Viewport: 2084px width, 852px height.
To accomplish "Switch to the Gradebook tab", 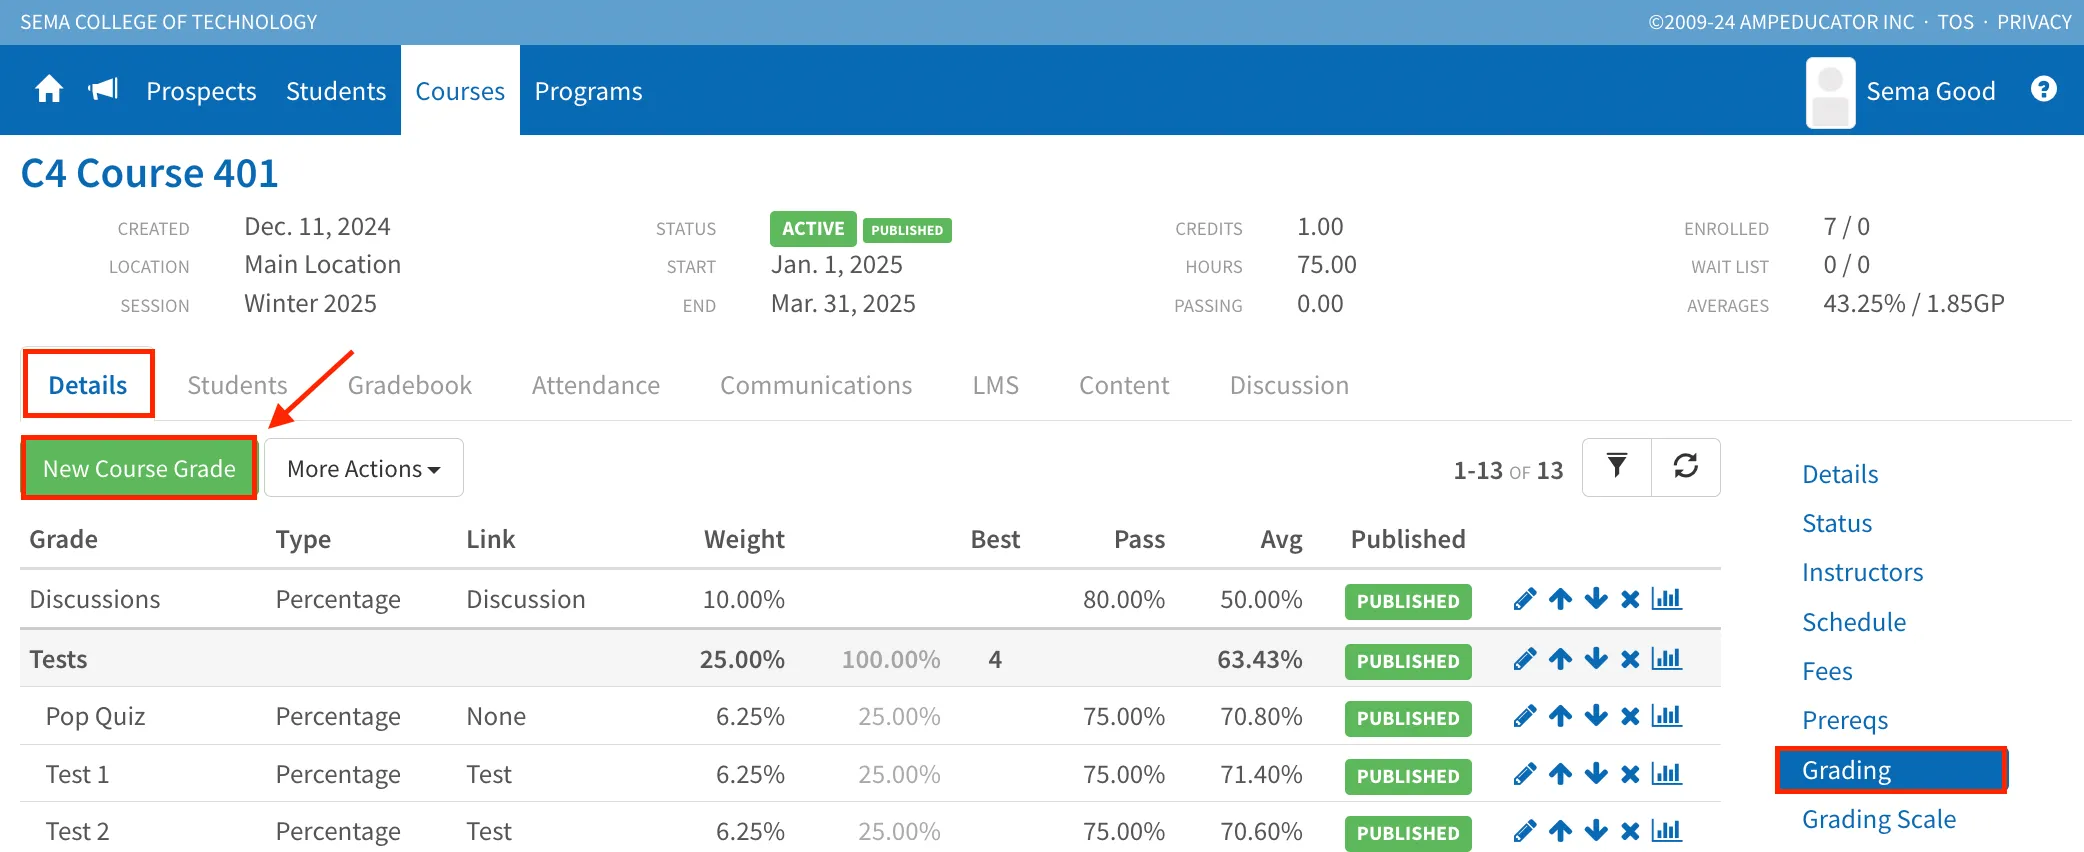I will [409, 385].
